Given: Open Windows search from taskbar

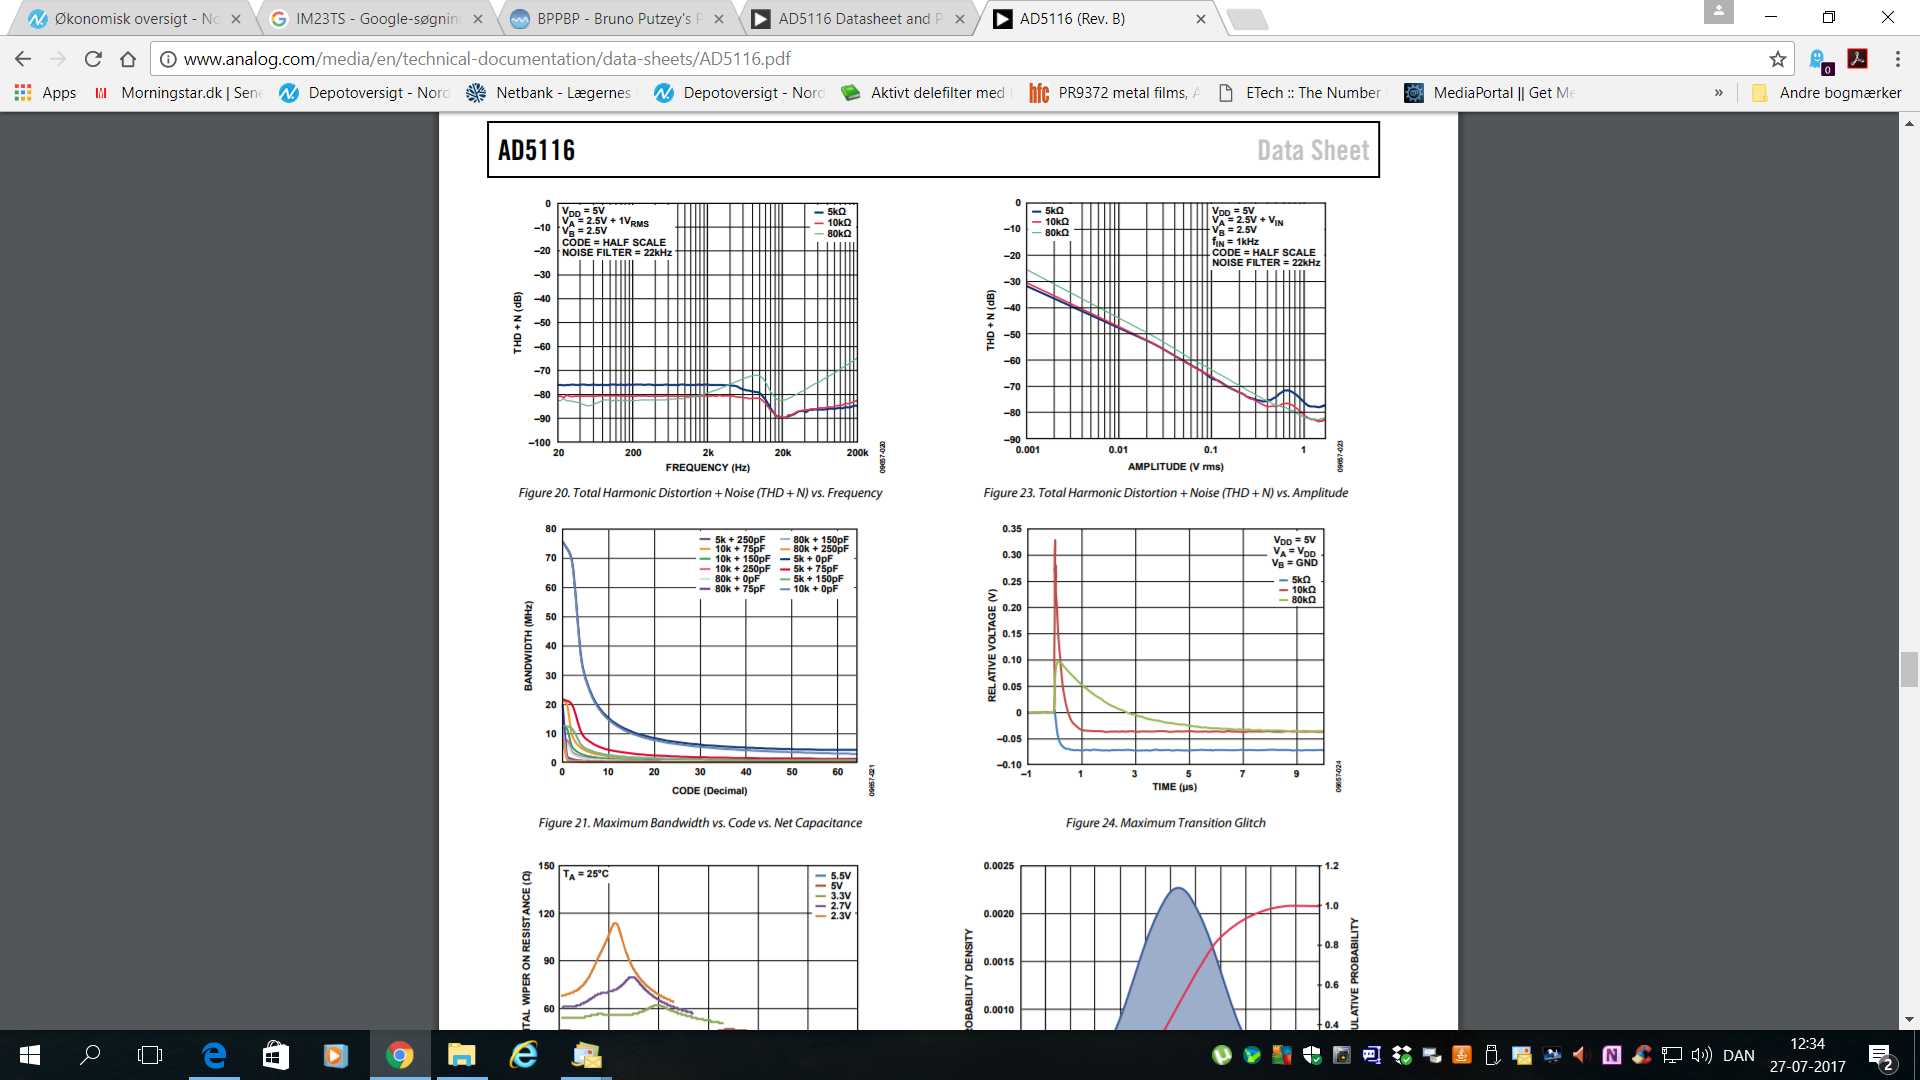Looking at the screenshot, I should 90,1055.
